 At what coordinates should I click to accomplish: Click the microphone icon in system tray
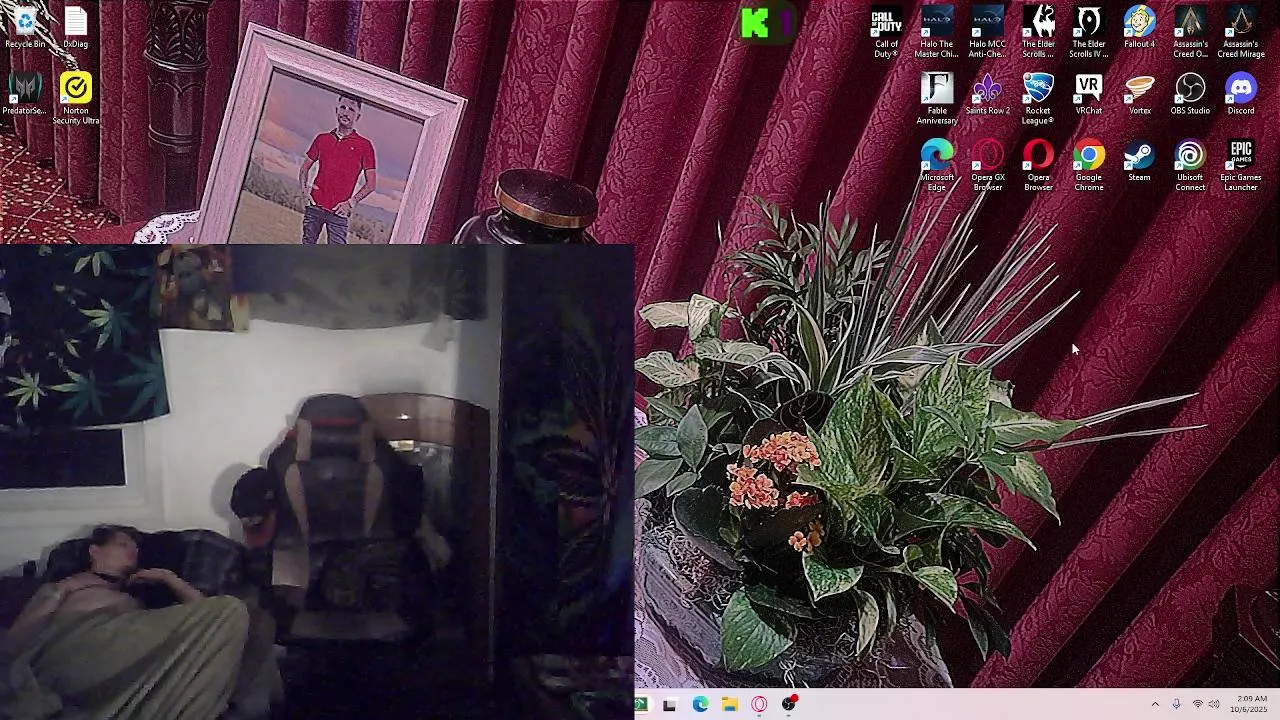1176,704
